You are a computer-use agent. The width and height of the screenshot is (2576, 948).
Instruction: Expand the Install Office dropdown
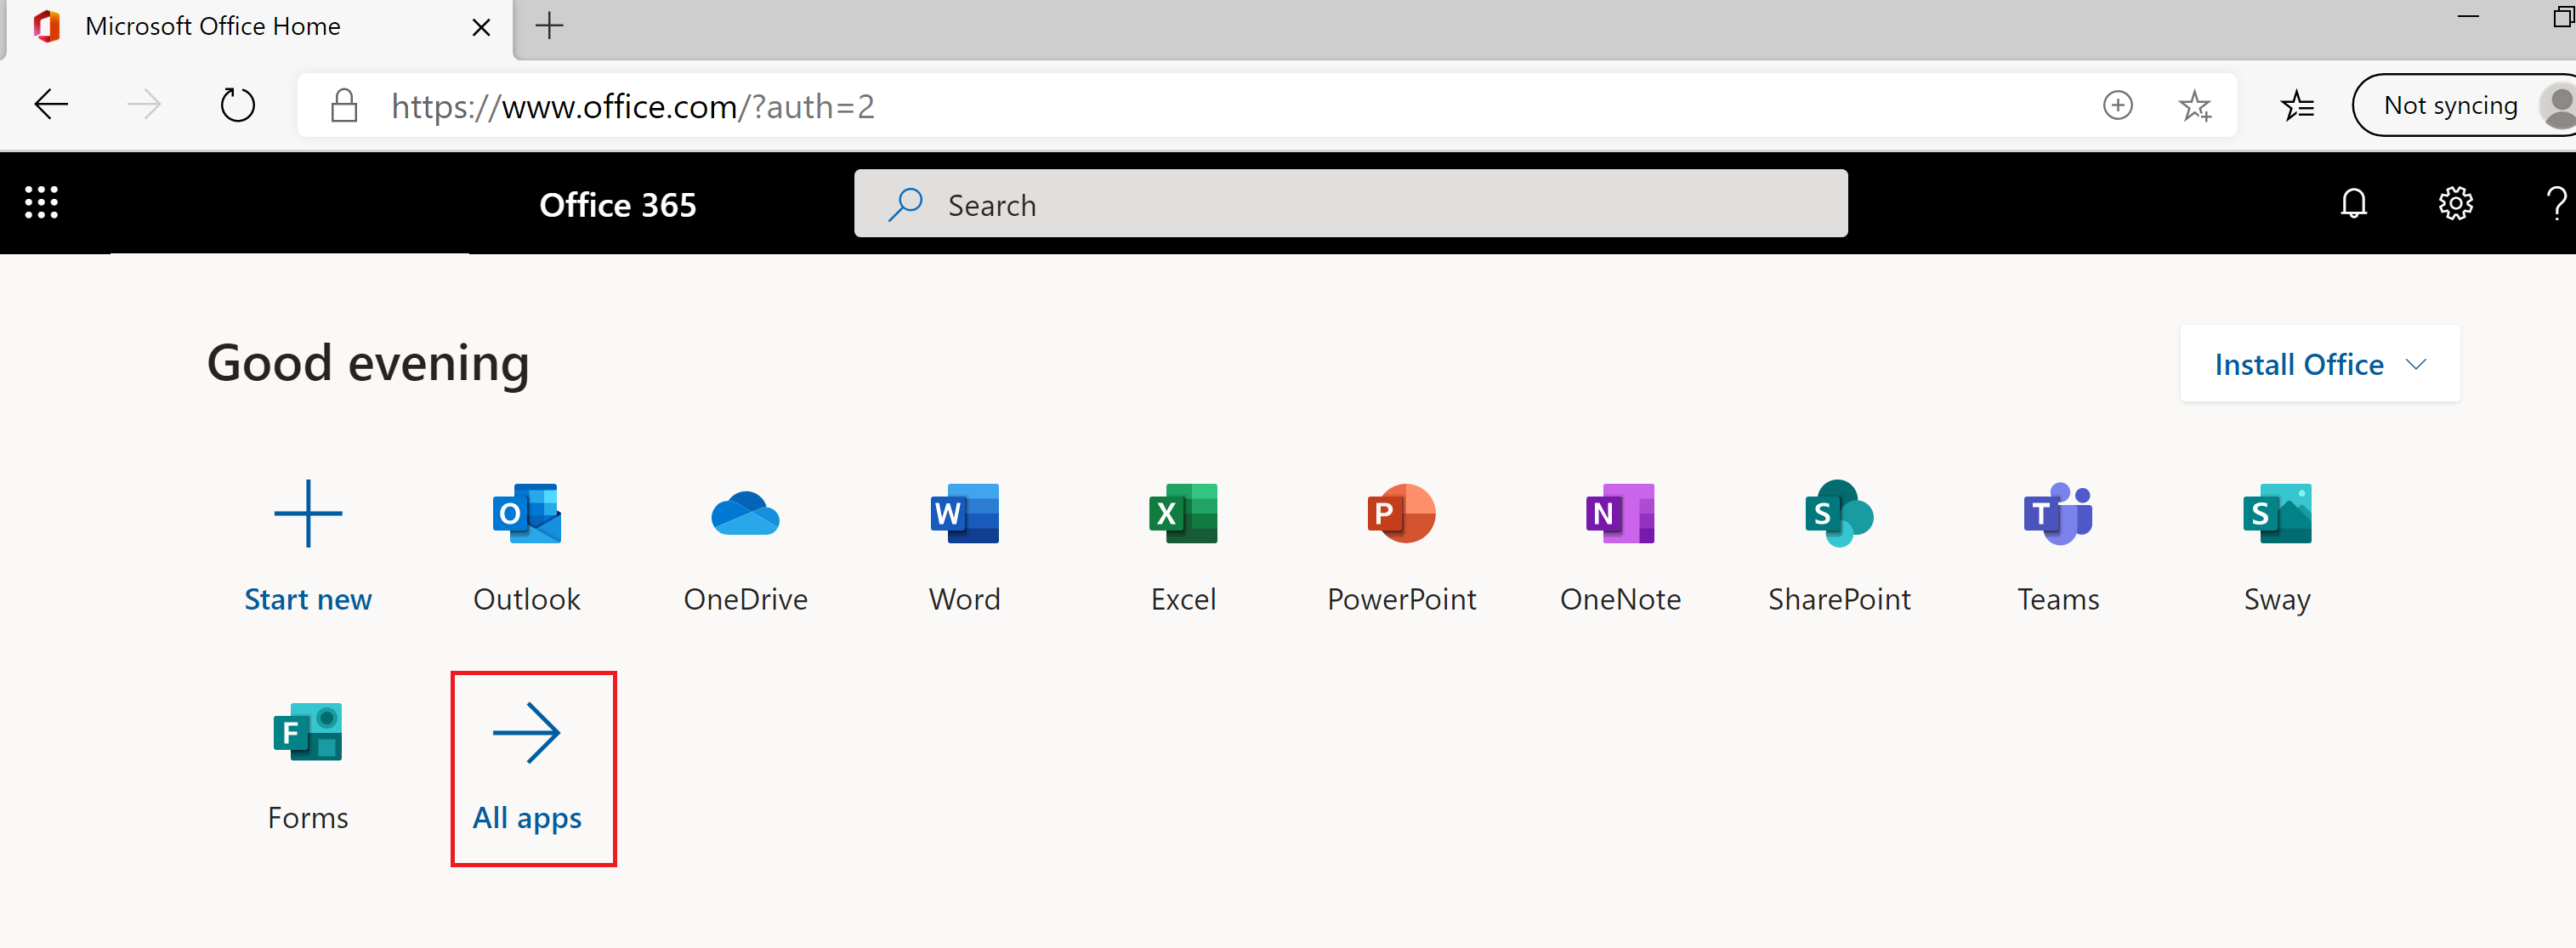pyautogui.click(x=2319, y=364)
